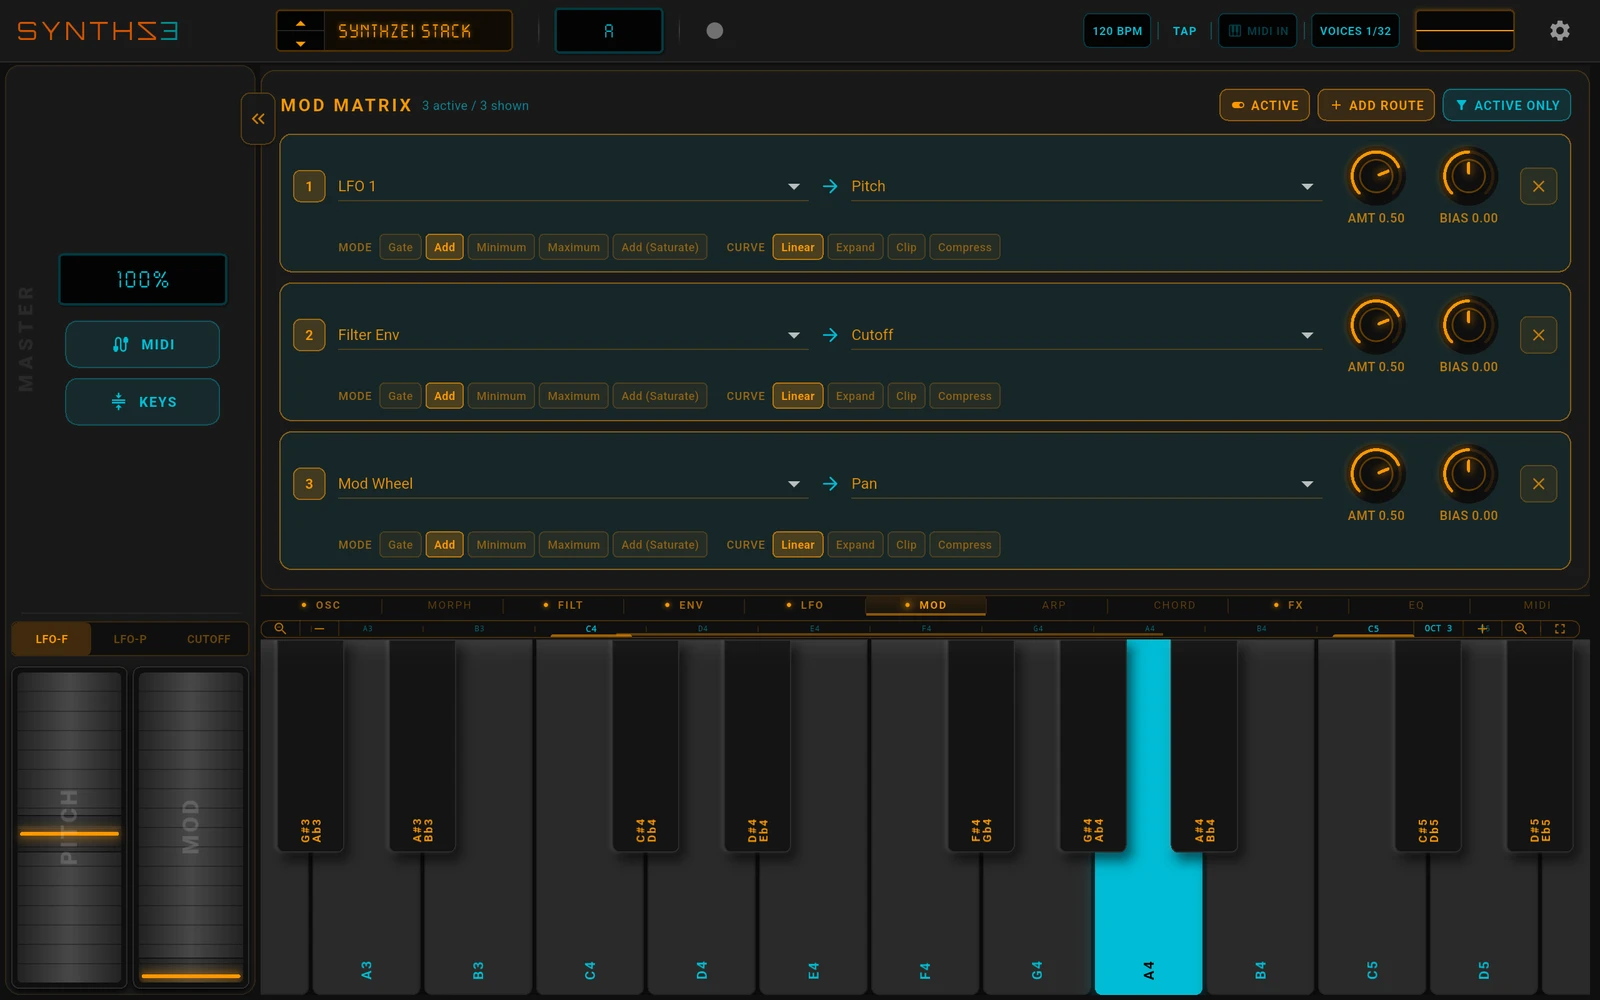Switch to the OSC tab
The image size is (1600, 1000).
[x=321, y=605]
